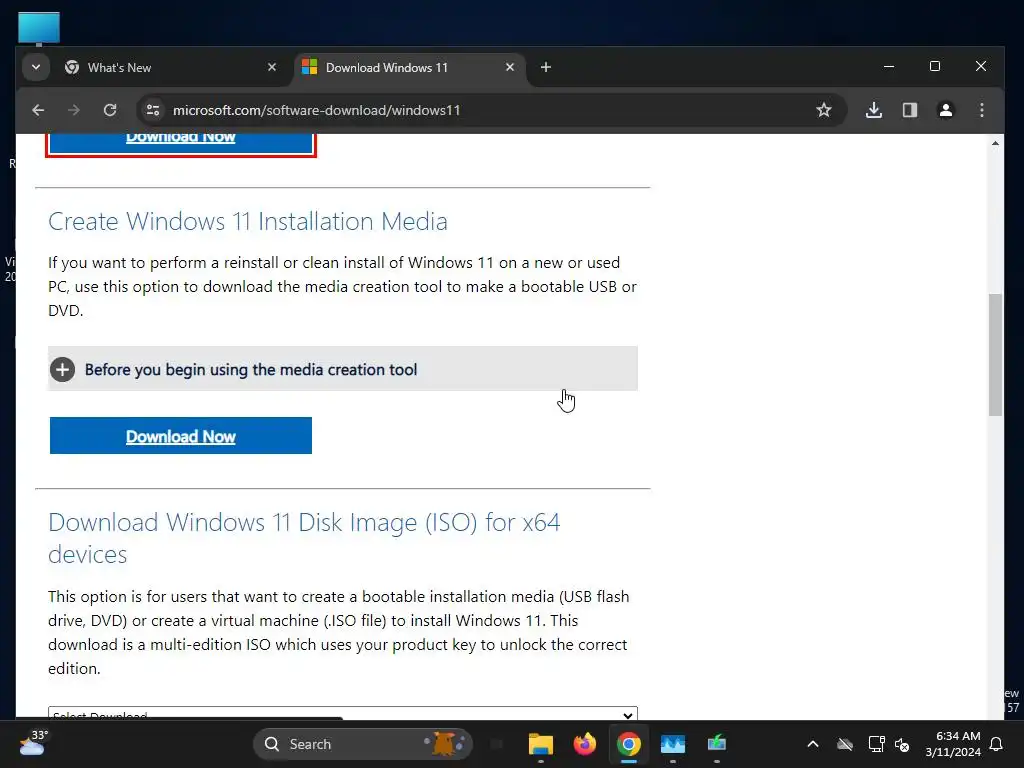Click the monitor desktop icon at top left
Screen dimensions: 1024x768
tap(39, 29)
